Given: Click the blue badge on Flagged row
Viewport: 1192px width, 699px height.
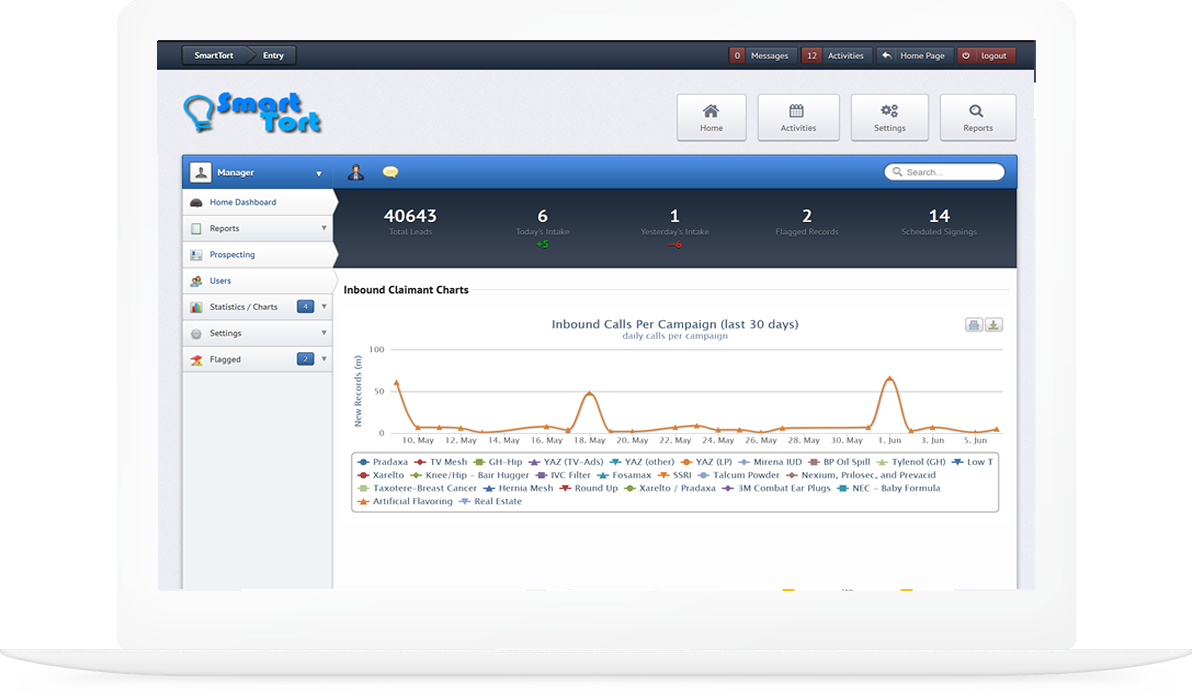Looking at the screenshot, I should [x=305, y=359].
